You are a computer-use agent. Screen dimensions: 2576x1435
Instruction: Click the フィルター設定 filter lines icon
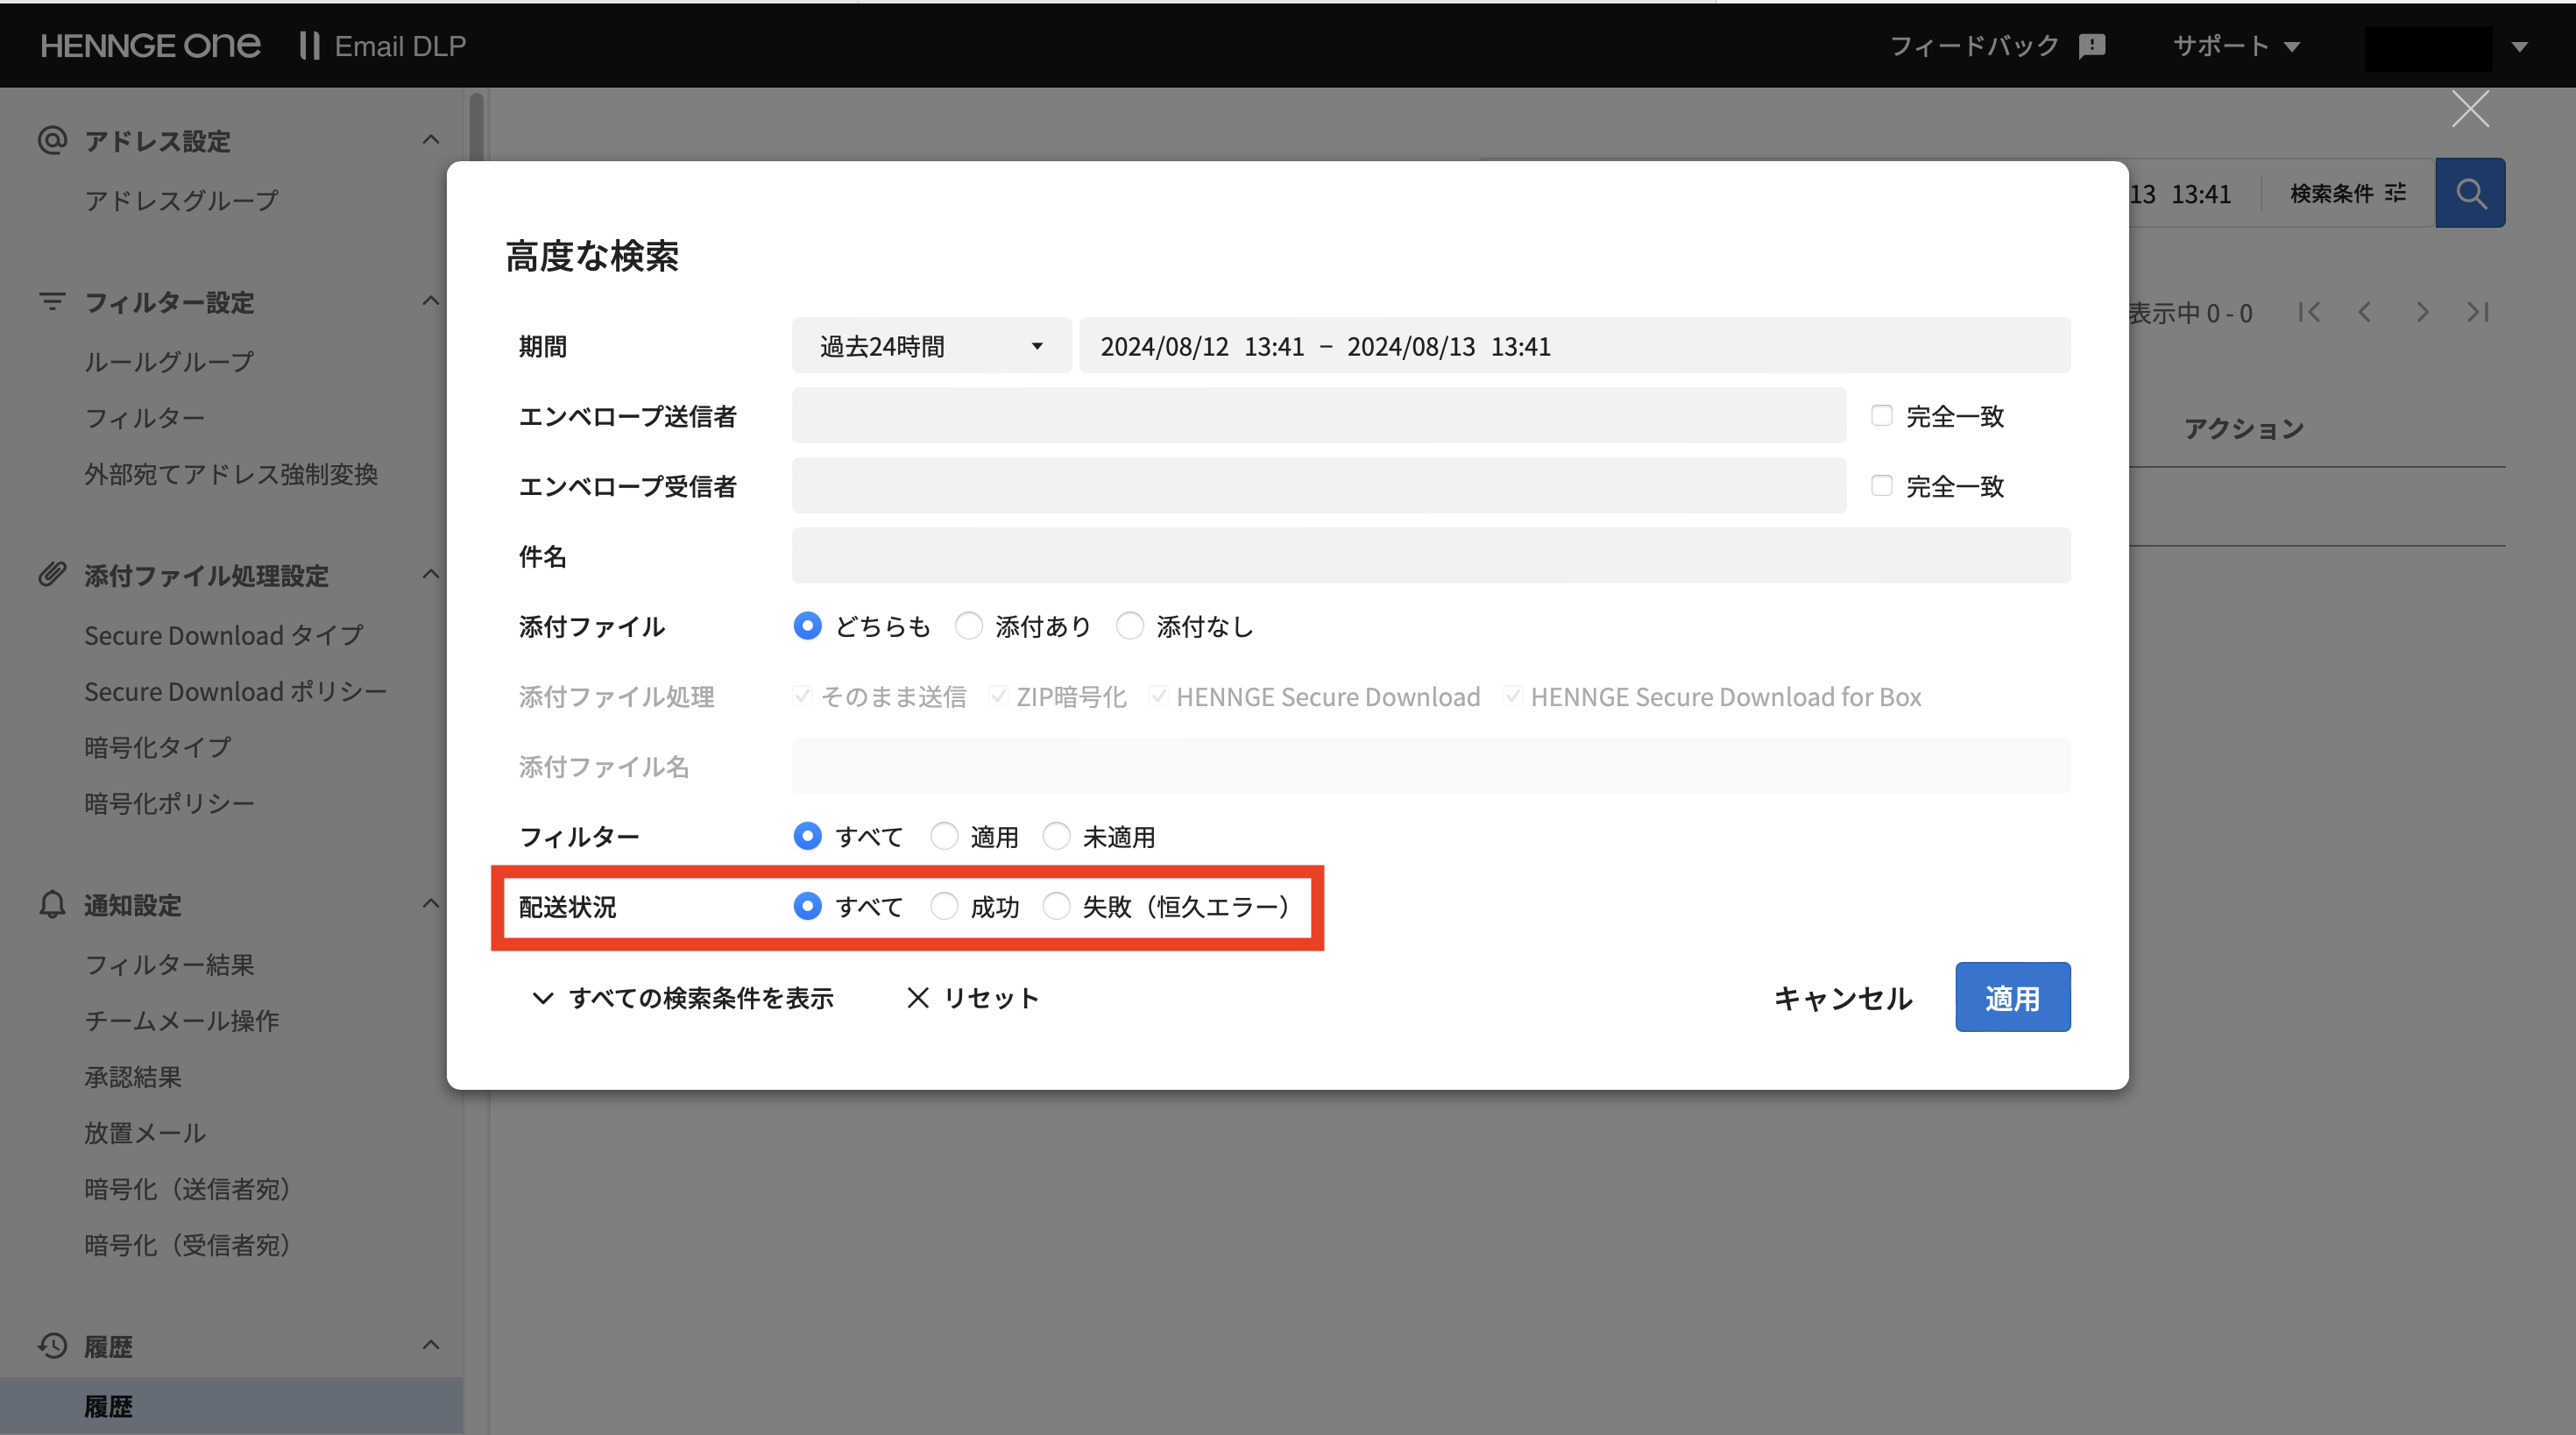(52, 301)
